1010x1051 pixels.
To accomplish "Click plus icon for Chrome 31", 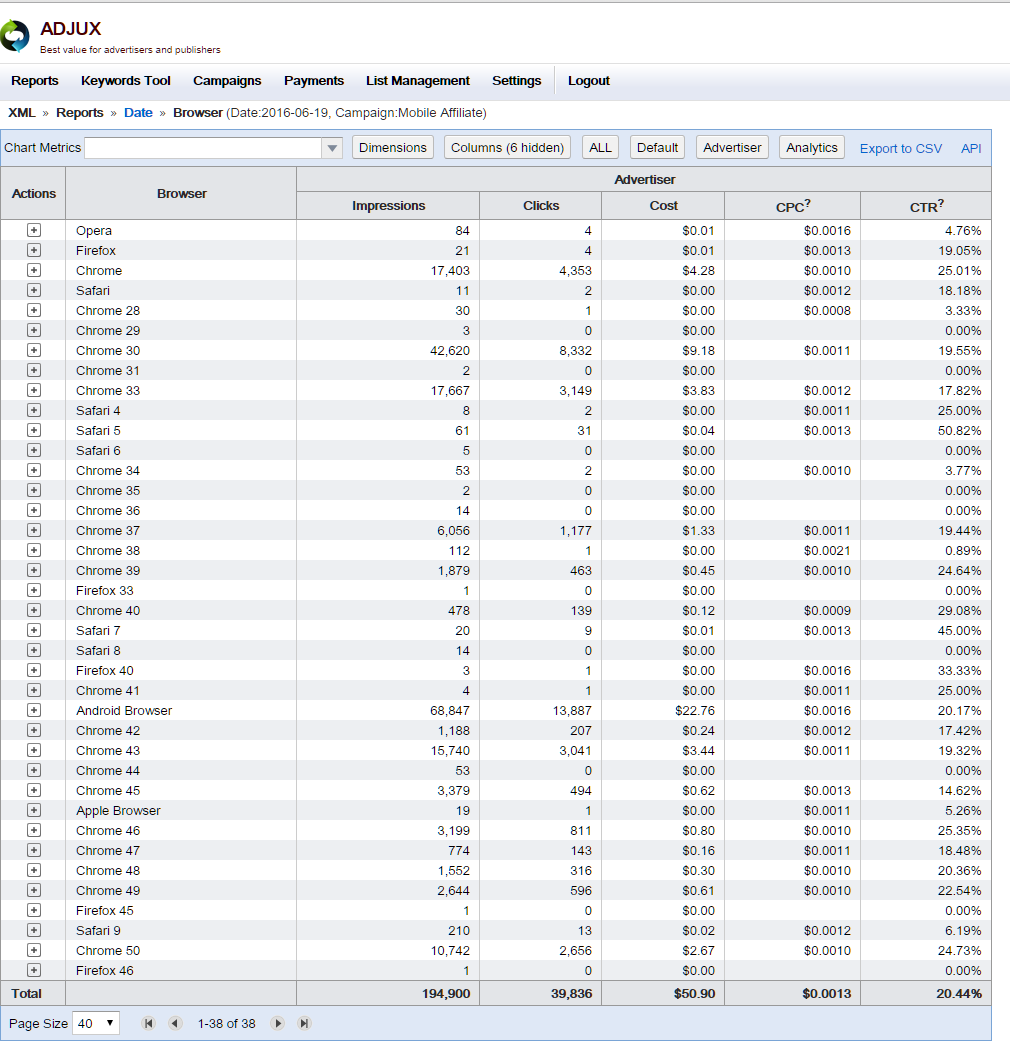I will point(34,370).
